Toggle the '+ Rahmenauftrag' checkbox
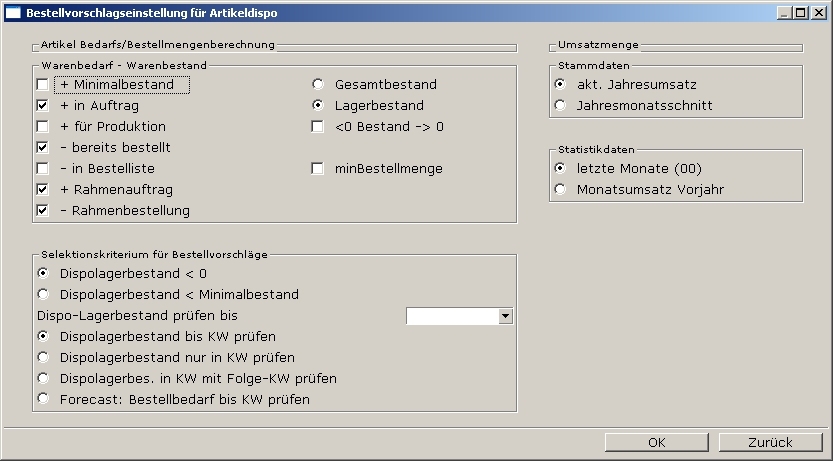 (43, 189)
